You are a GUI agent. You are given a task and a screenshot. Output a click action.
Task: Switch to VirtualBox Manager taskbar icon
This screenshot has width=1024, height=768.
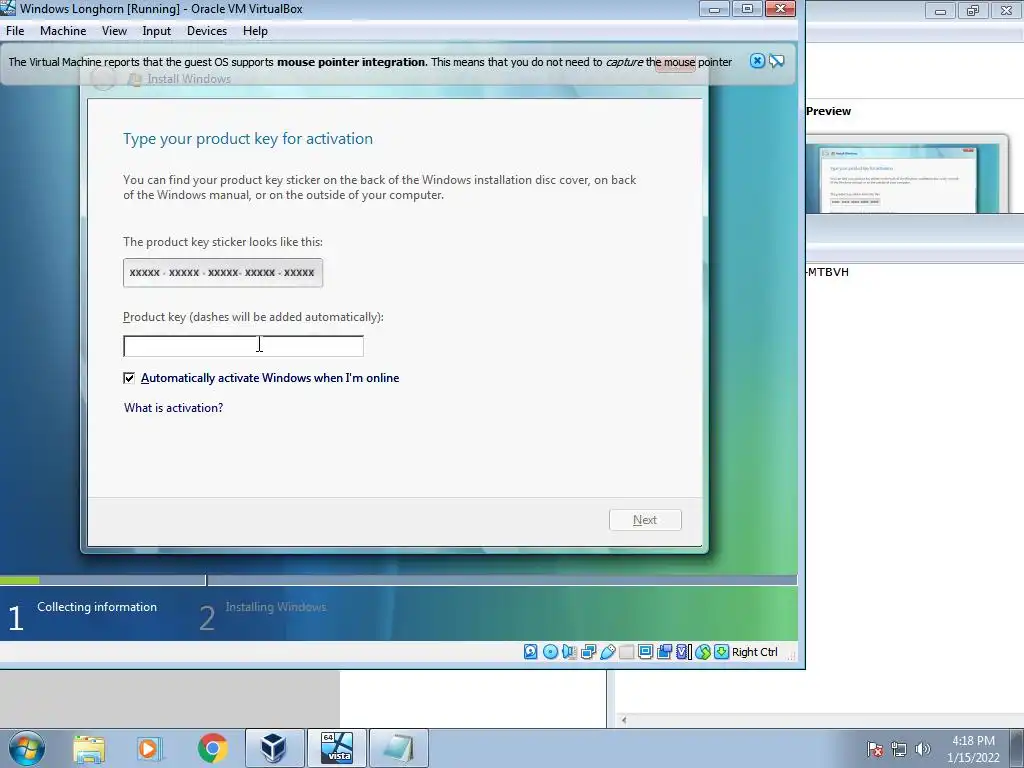[x=274, y=748]
